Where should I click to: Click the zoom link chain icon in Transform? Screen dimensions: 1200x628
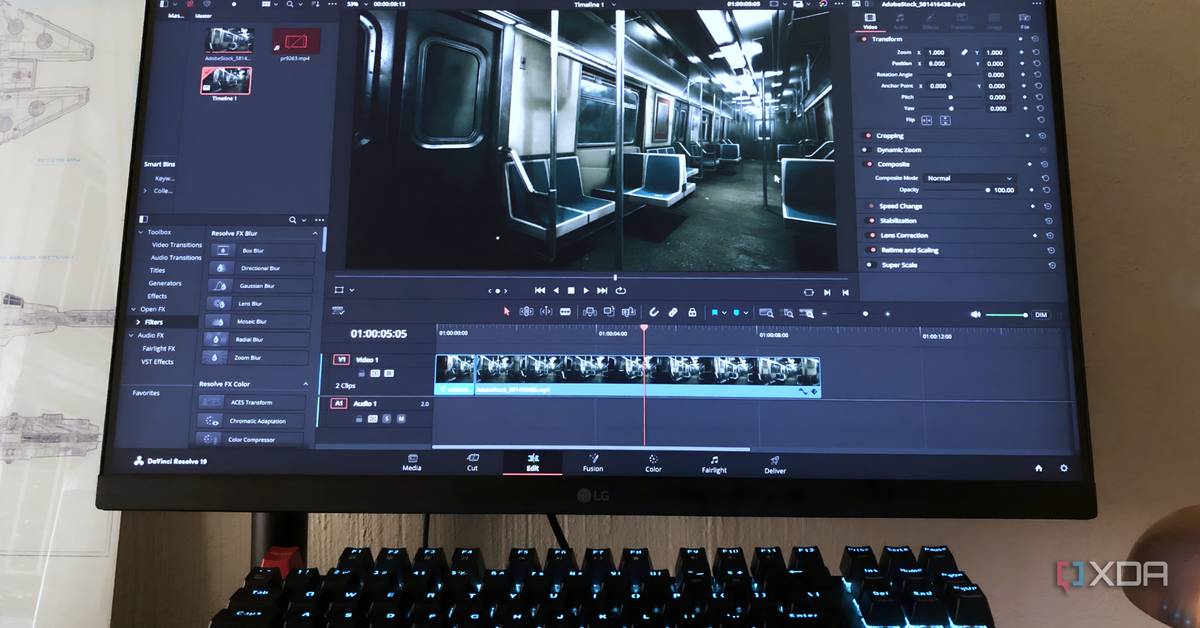tap(964, 52)
